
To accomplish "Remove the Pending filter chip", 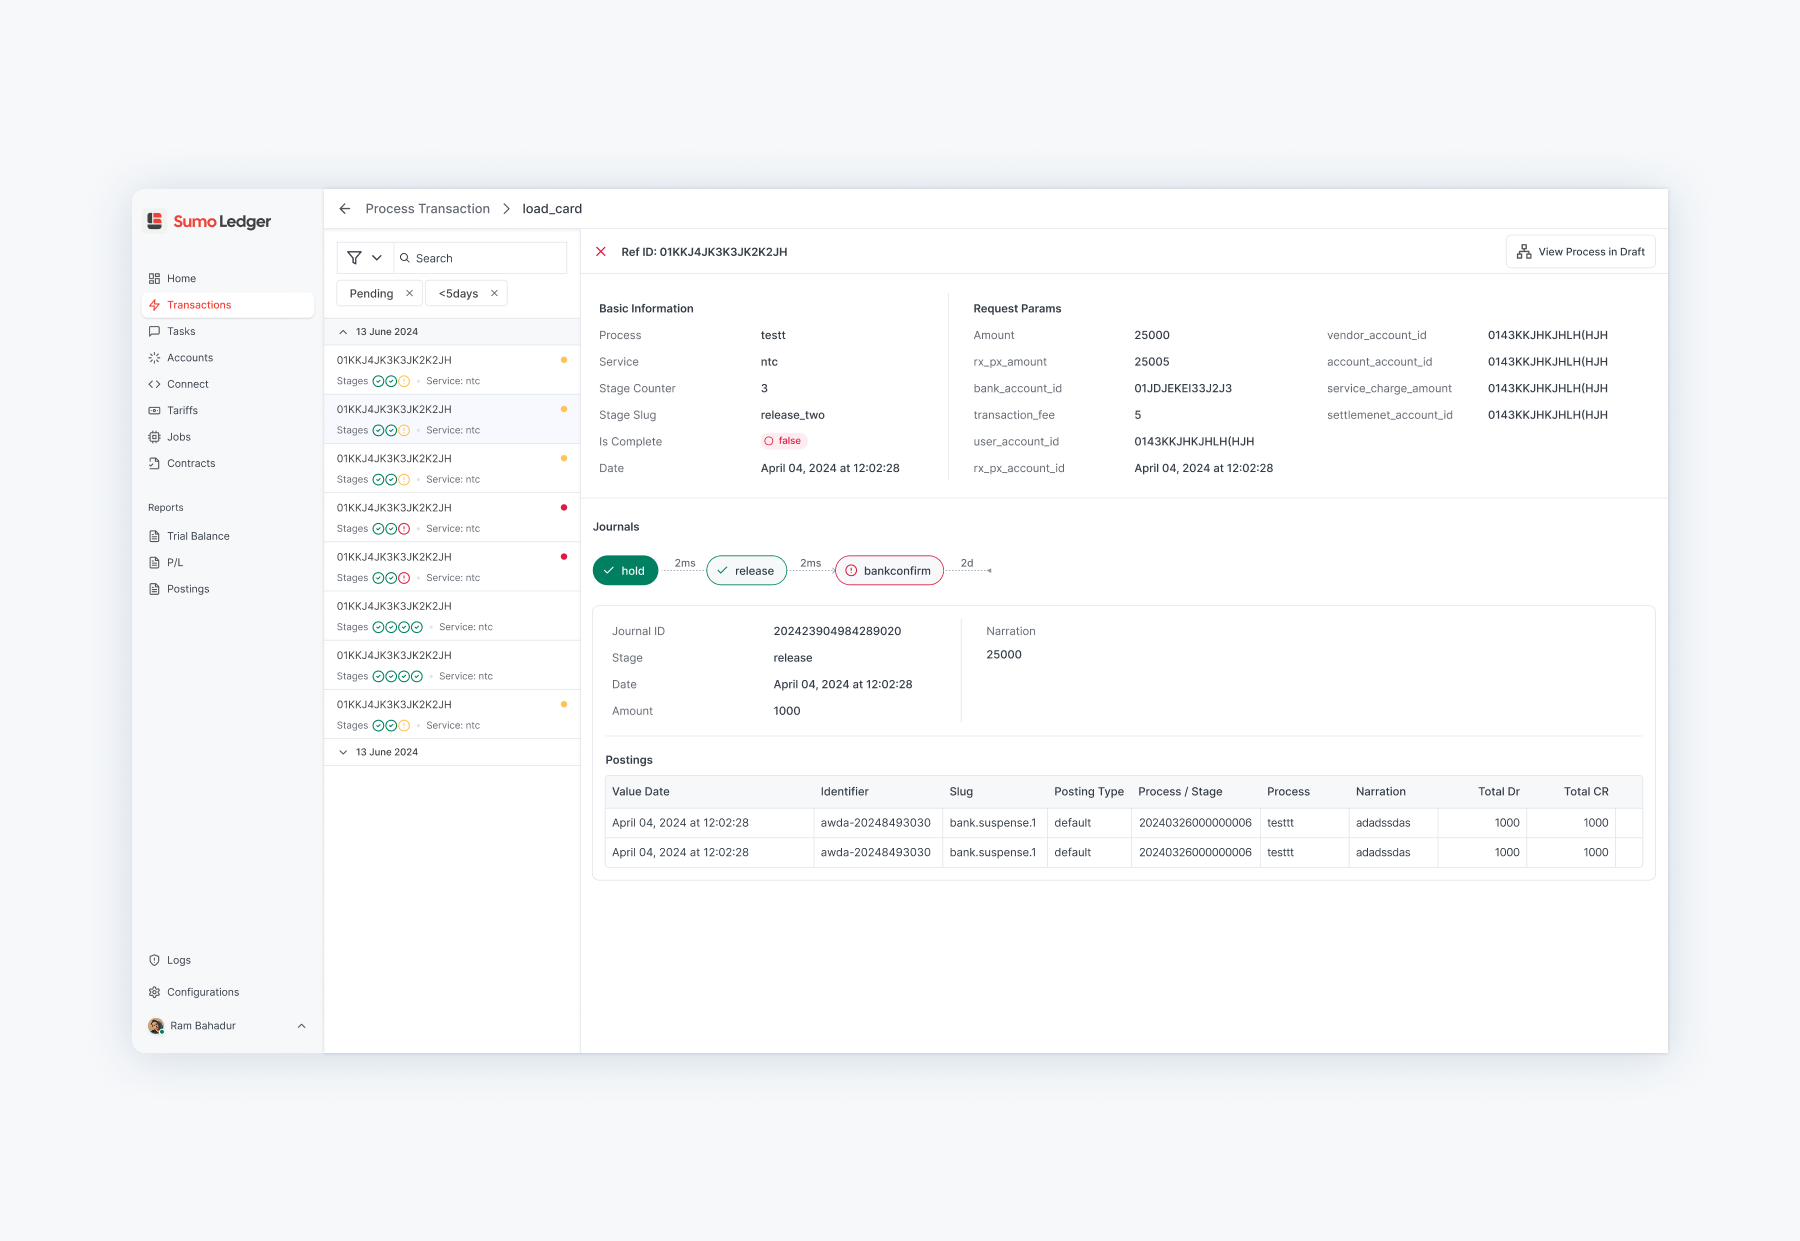I will pos(409,293).
